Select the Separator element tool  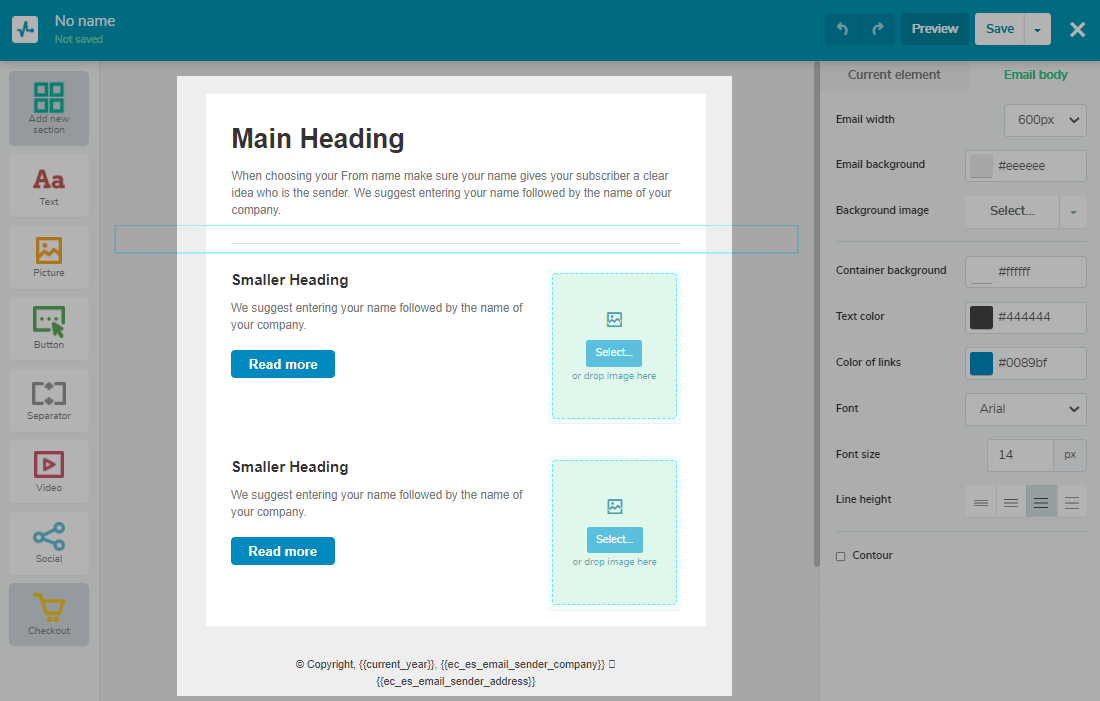(x=48, y=399)
